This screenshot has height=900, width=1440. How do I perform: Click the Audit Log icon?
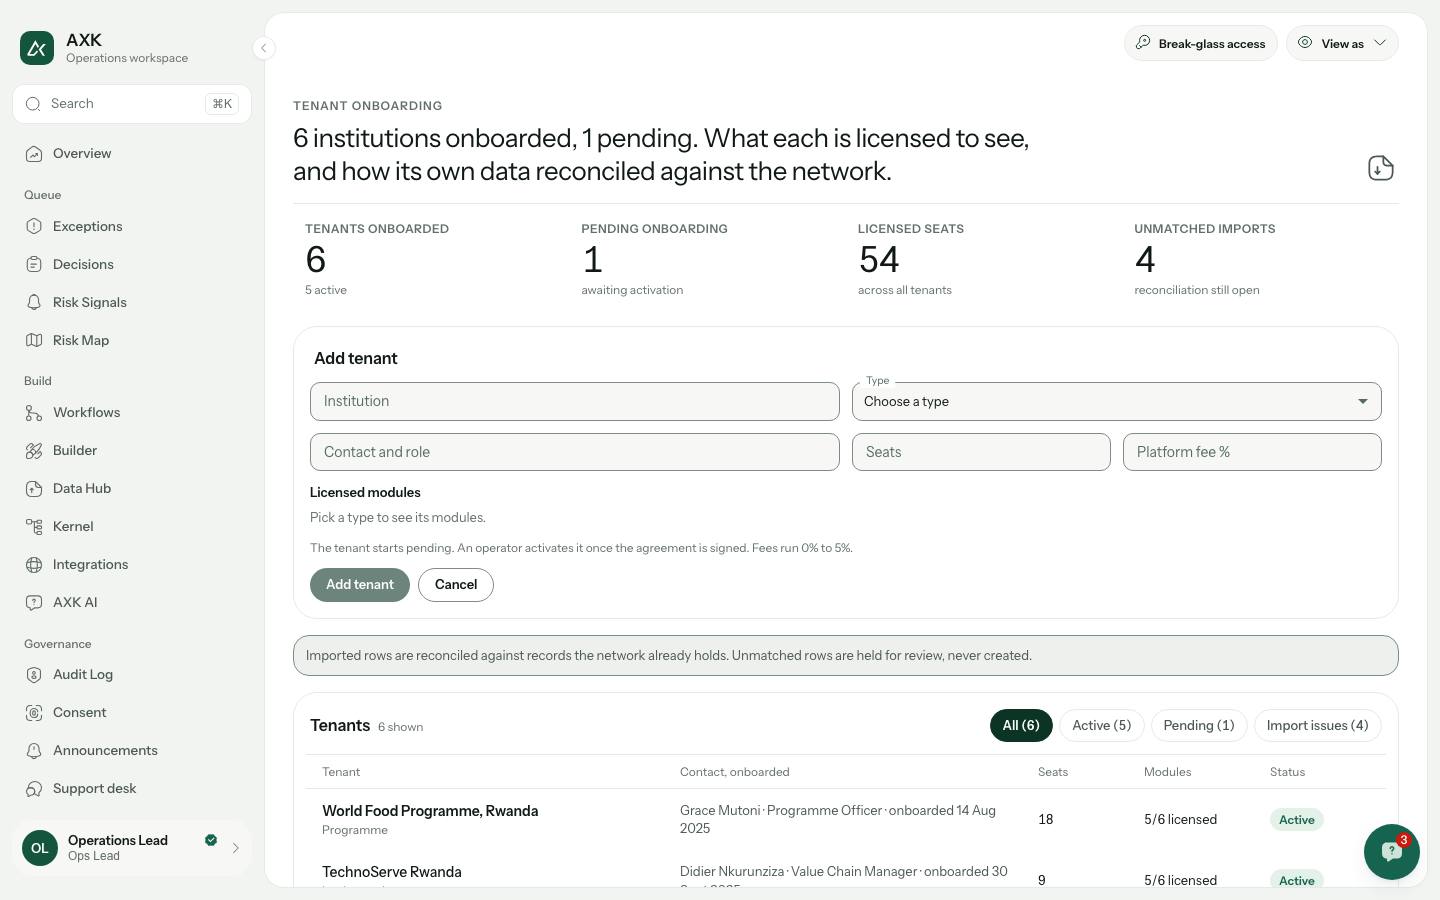pyautogui.click(x=34, y=675)
